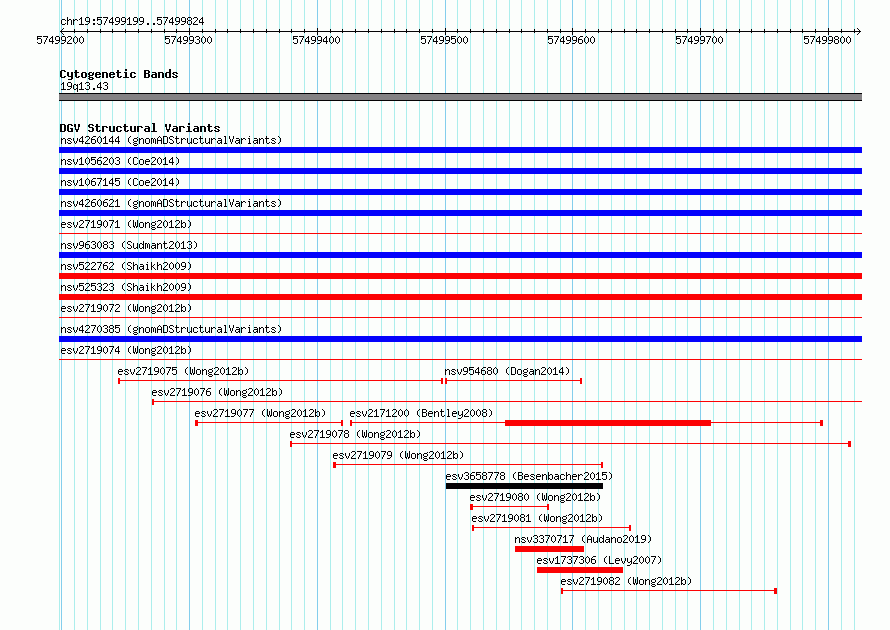Select the black bar of esv3658778
The image size is (890, 630).
coord(524,486)
